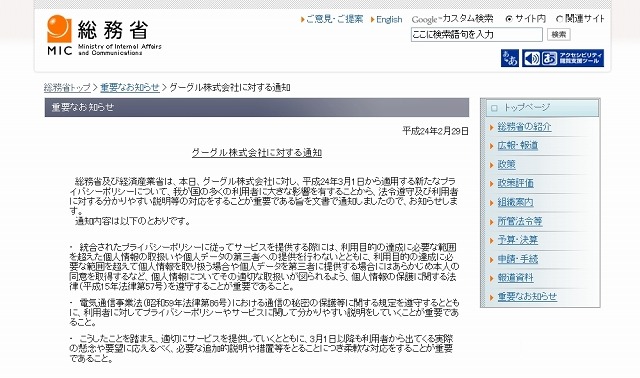Open 予算・決算 sidebar link
Viewport: 640px width, 378px height.
[x=518, y=240]
